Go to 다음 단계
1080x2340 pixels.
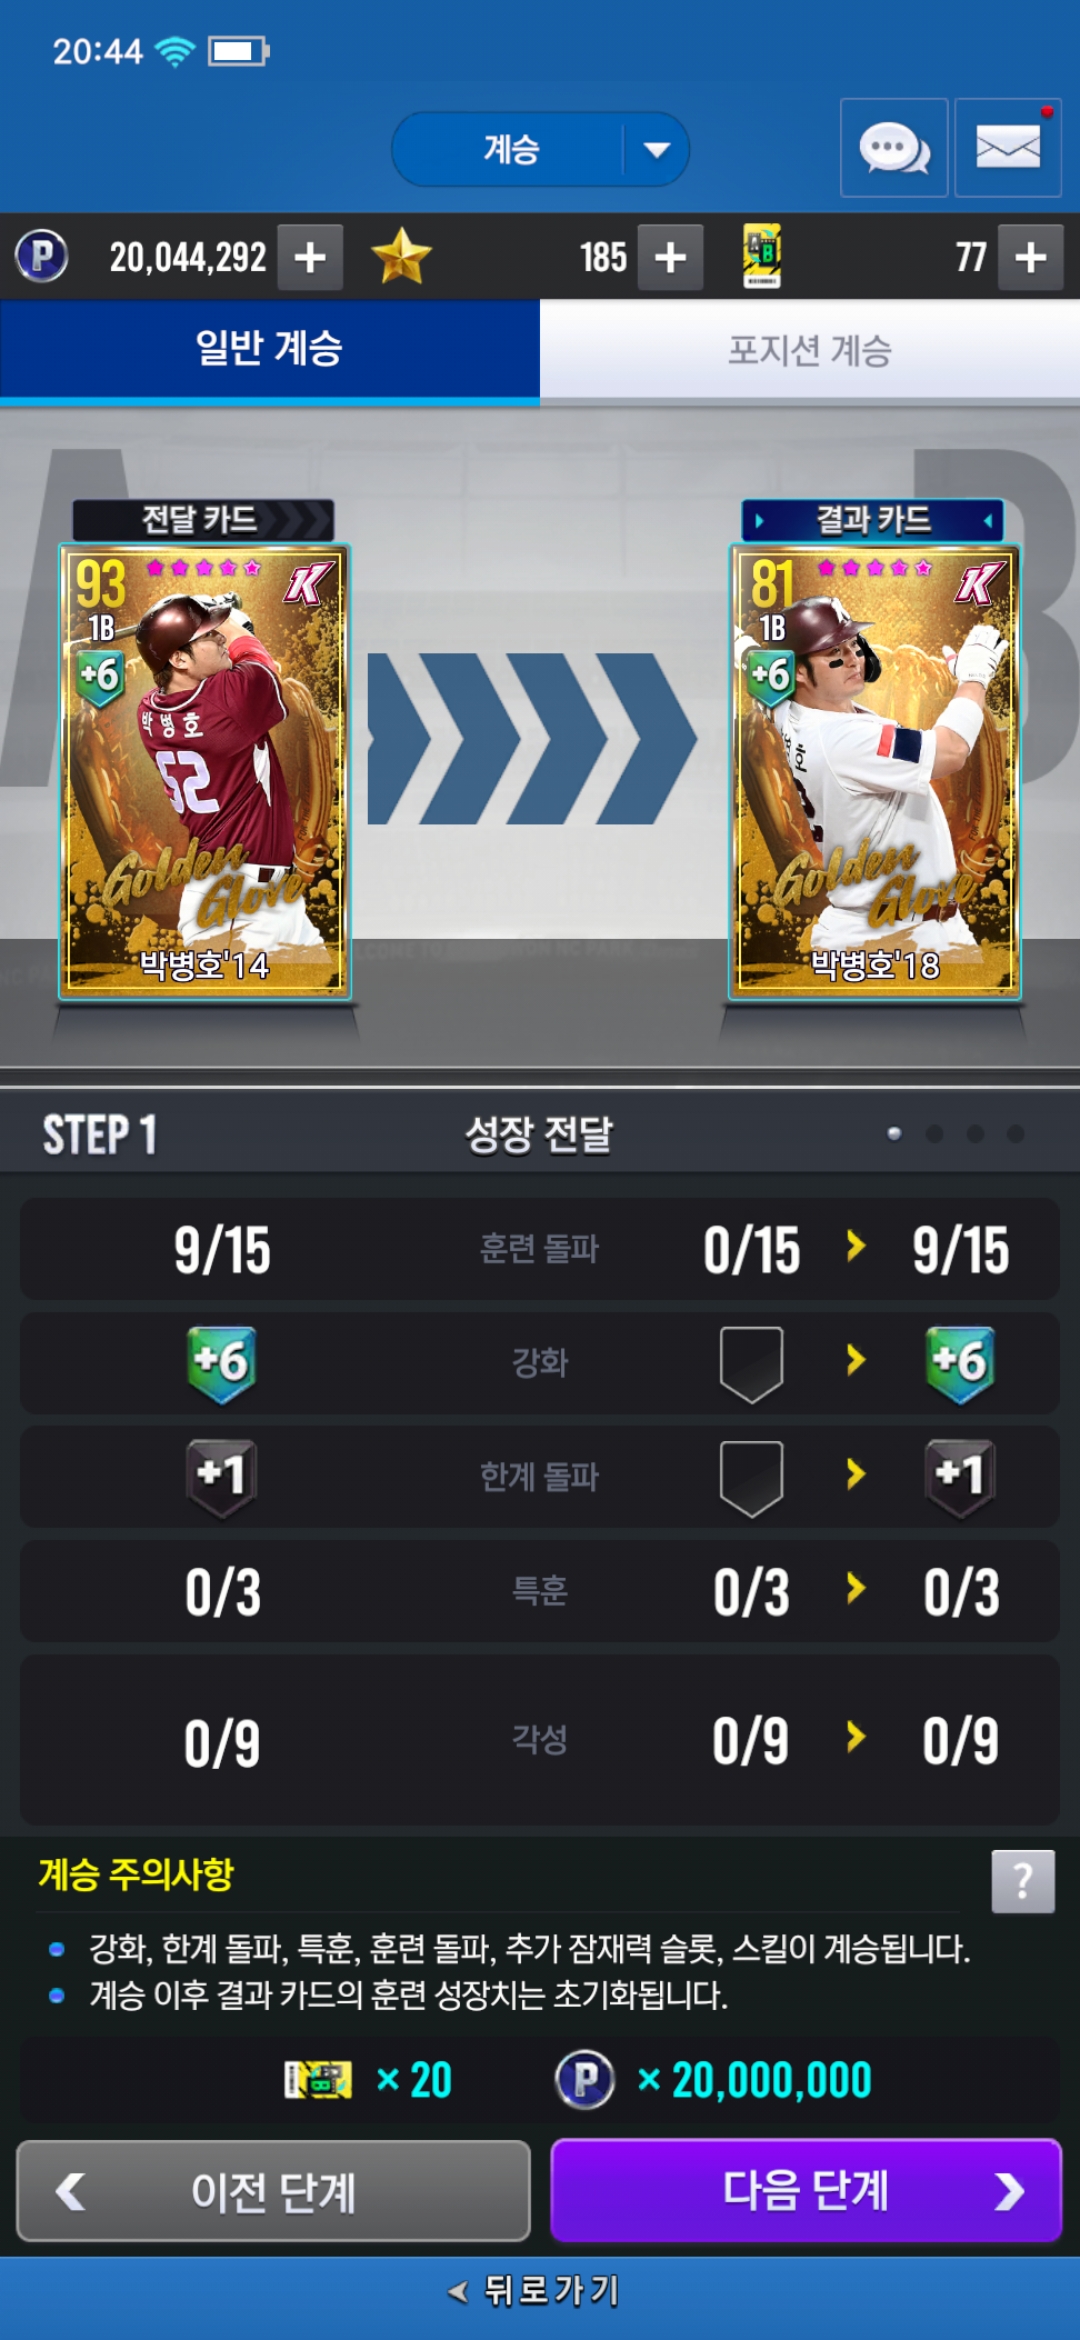806,2191
